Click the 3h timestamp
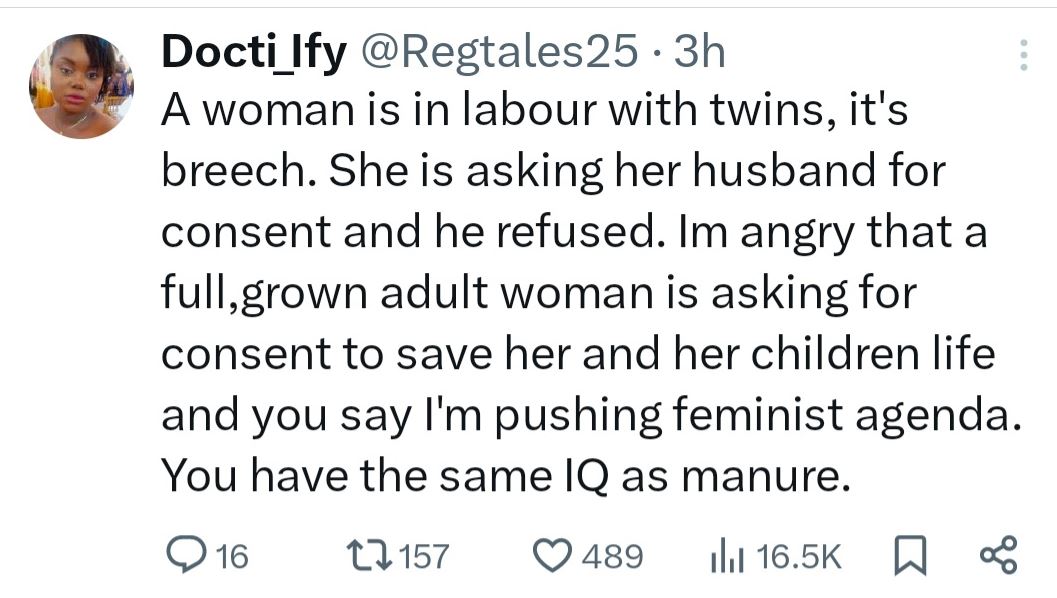Image resolution: width=1057 pixels, height=598 pixels. click(x=699, y=53)
